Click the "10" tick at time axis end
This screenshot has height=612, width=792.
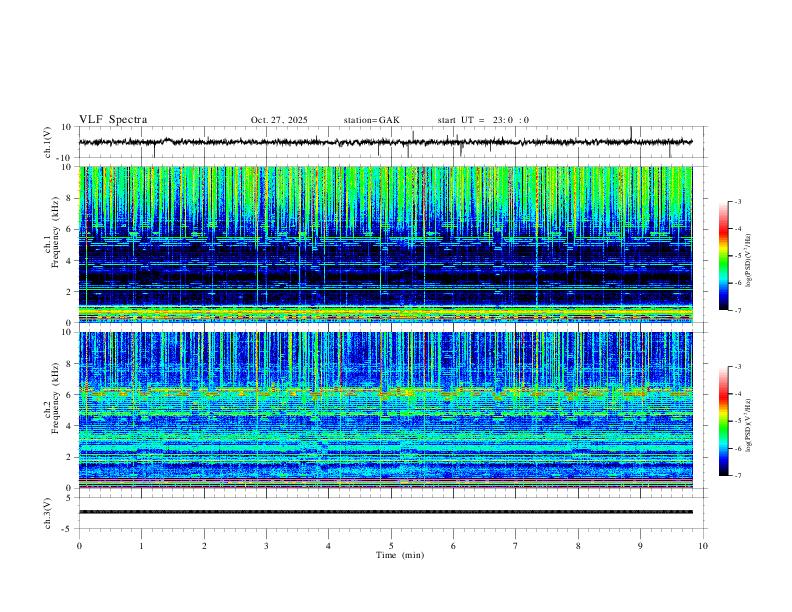pyautogui.click(x=703, y=546)
